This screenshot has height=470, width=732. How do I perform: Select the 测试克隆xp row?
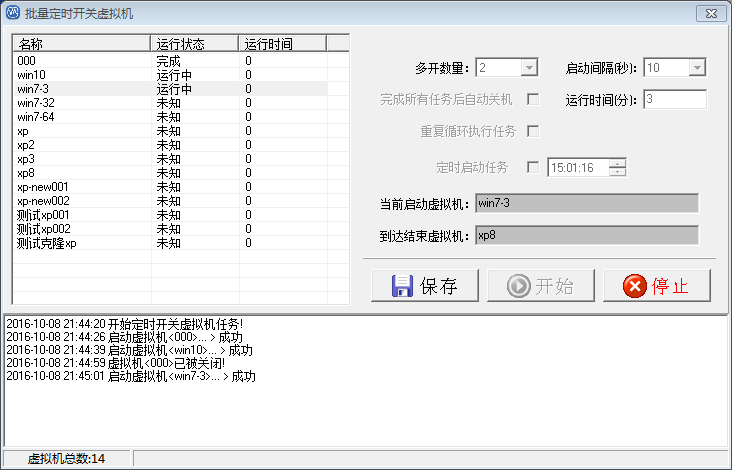170,243
